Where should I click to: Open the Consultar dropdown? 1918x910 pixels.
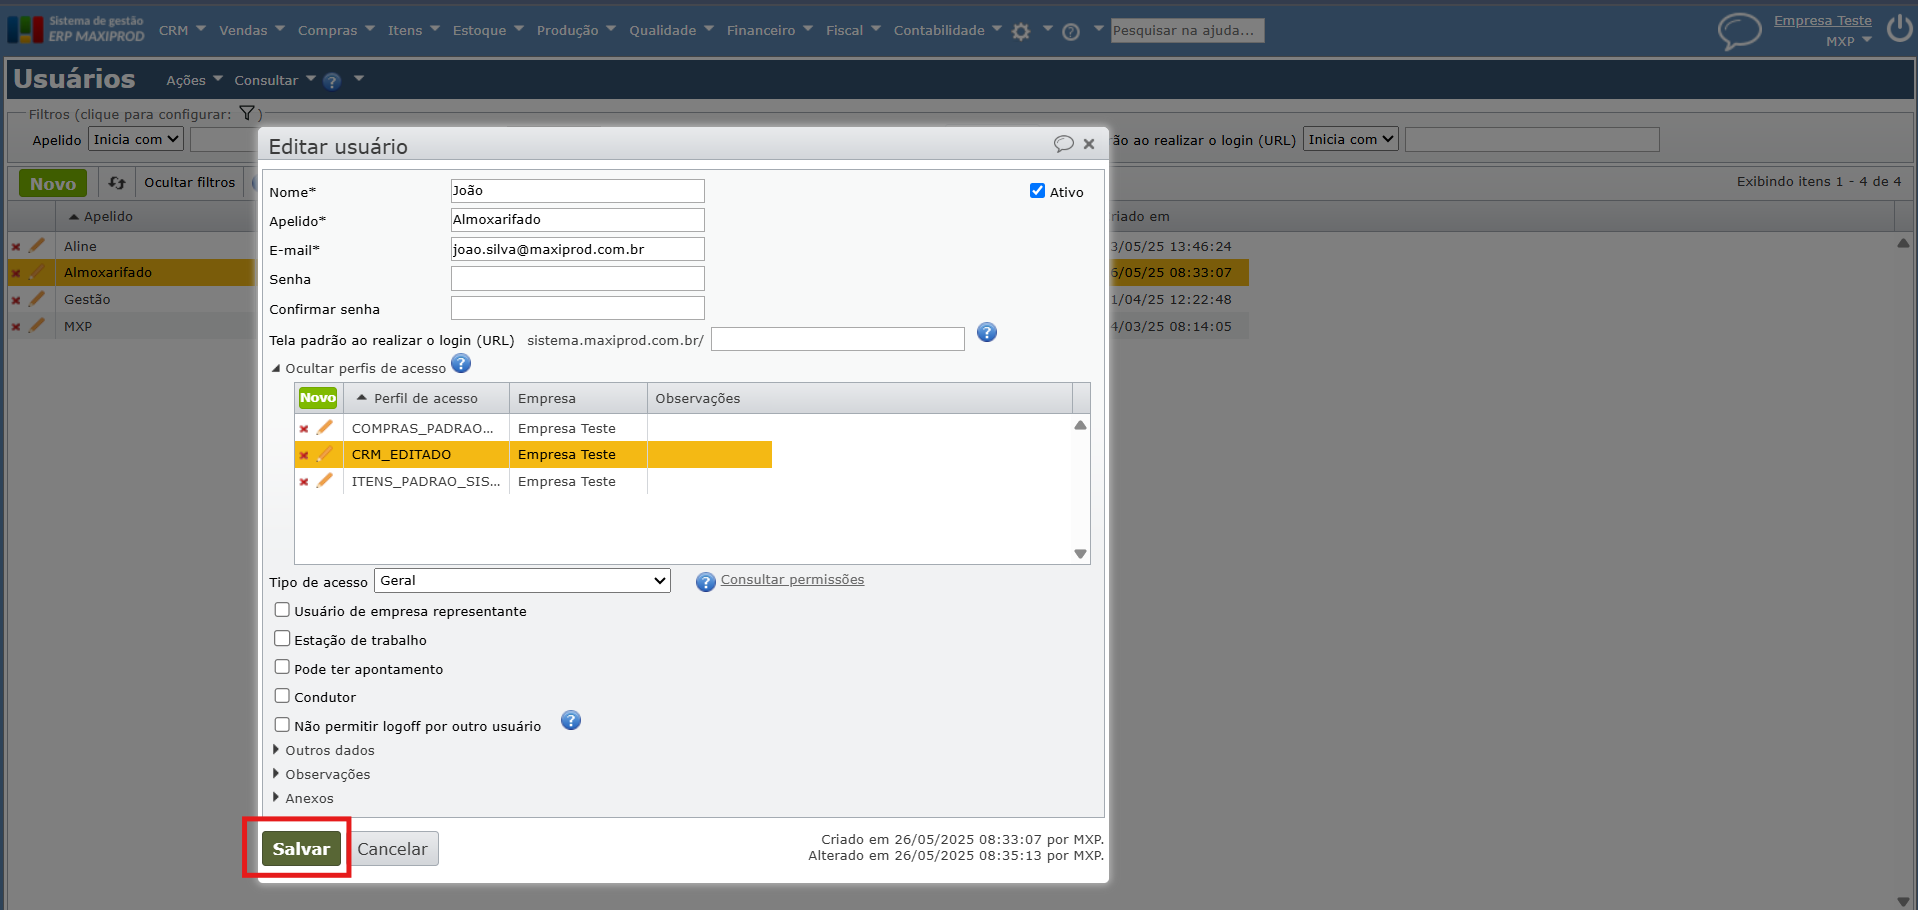pyautogui.click(x=275, y=81)
